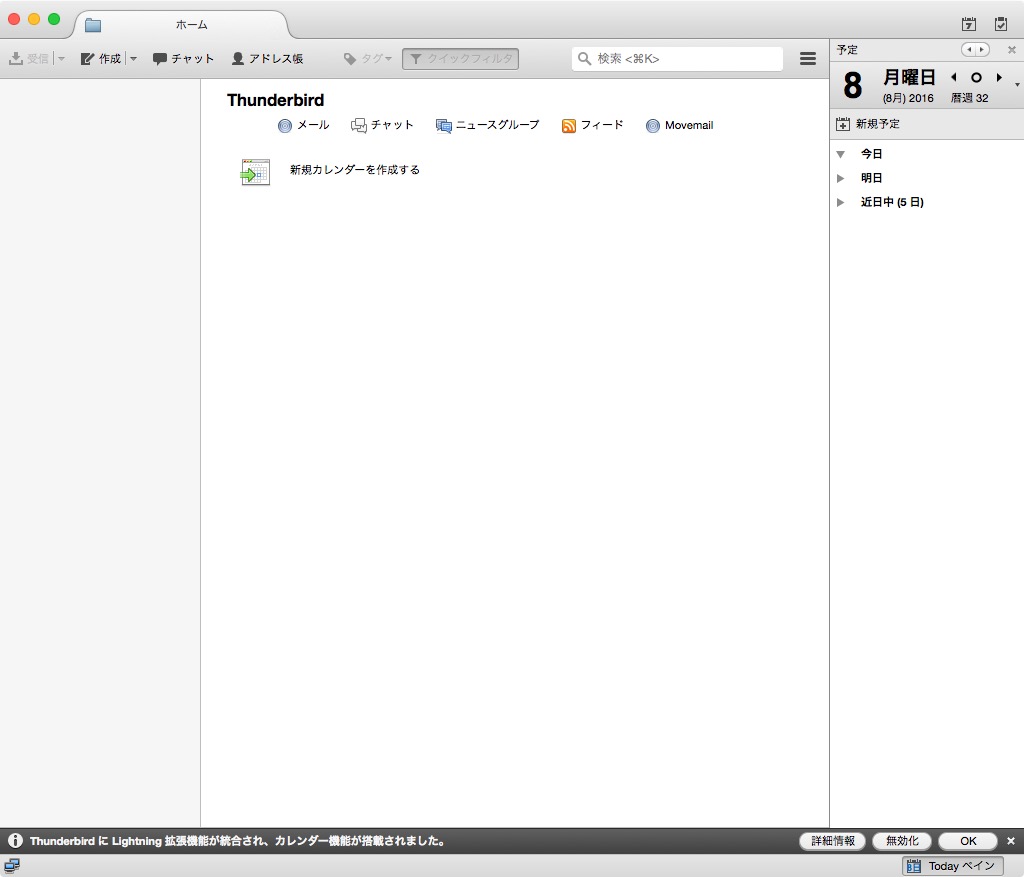Click the large date number 8
The image size is (1024, 877).
tap(853, 86)
